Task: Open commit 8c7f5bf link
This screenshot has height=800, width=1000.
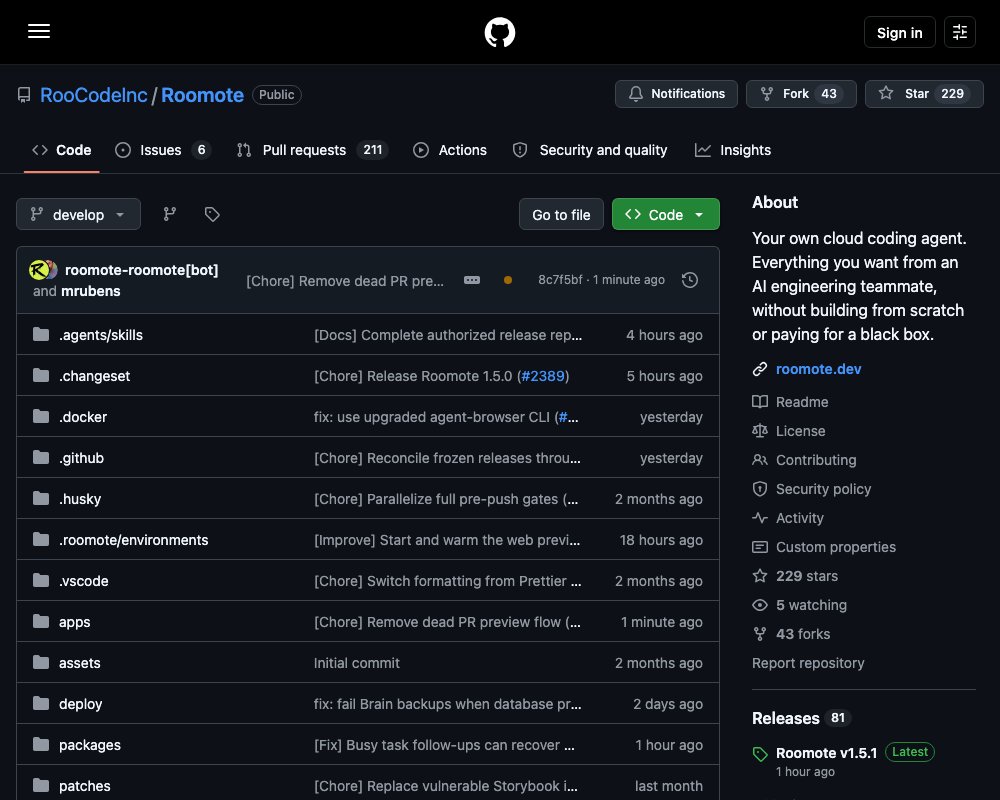Action: 560,280
